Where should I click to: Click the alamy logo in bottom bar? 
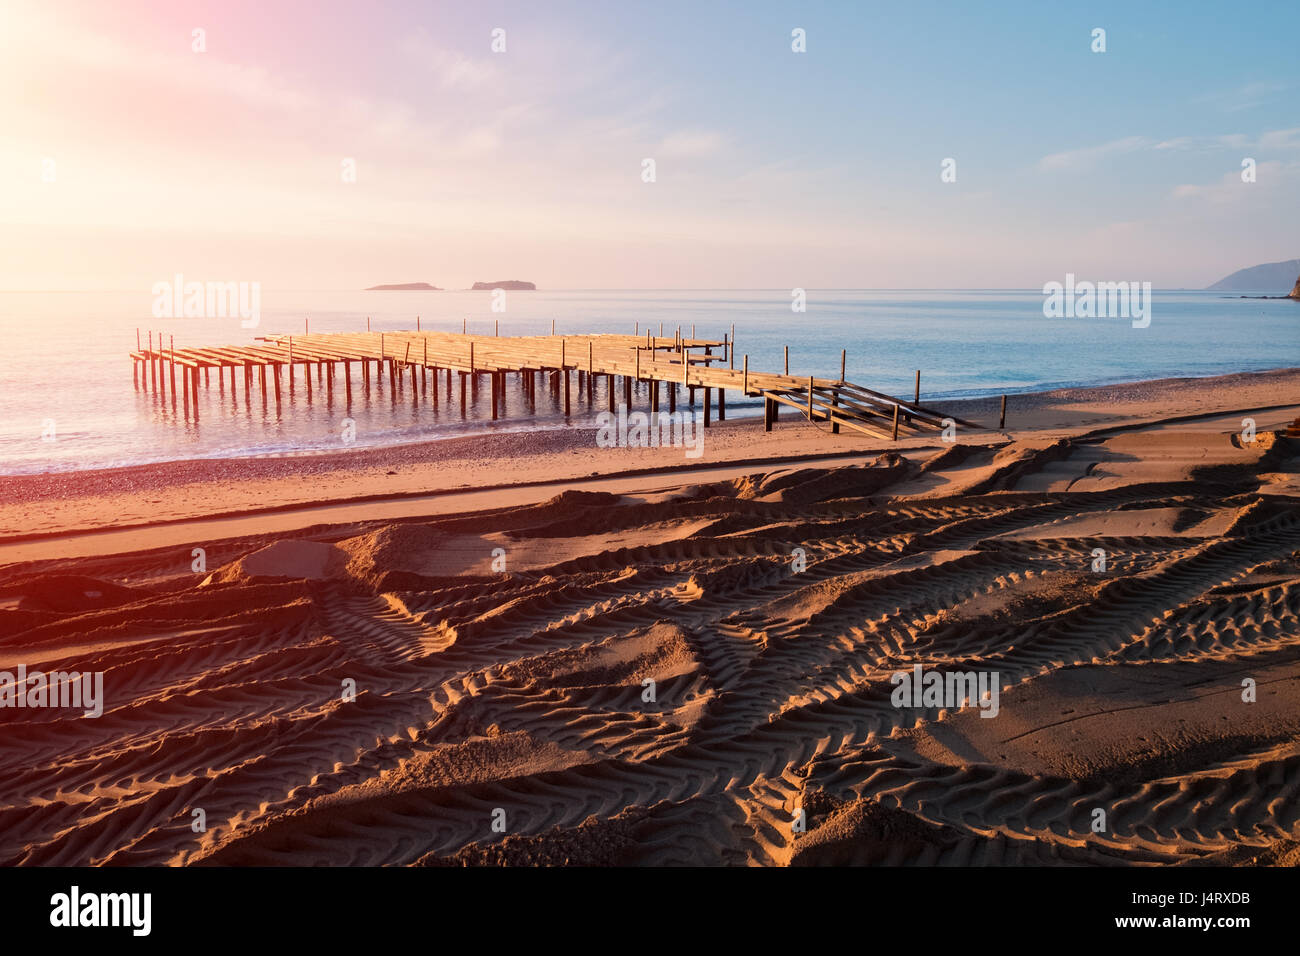[x=101, y=911]
